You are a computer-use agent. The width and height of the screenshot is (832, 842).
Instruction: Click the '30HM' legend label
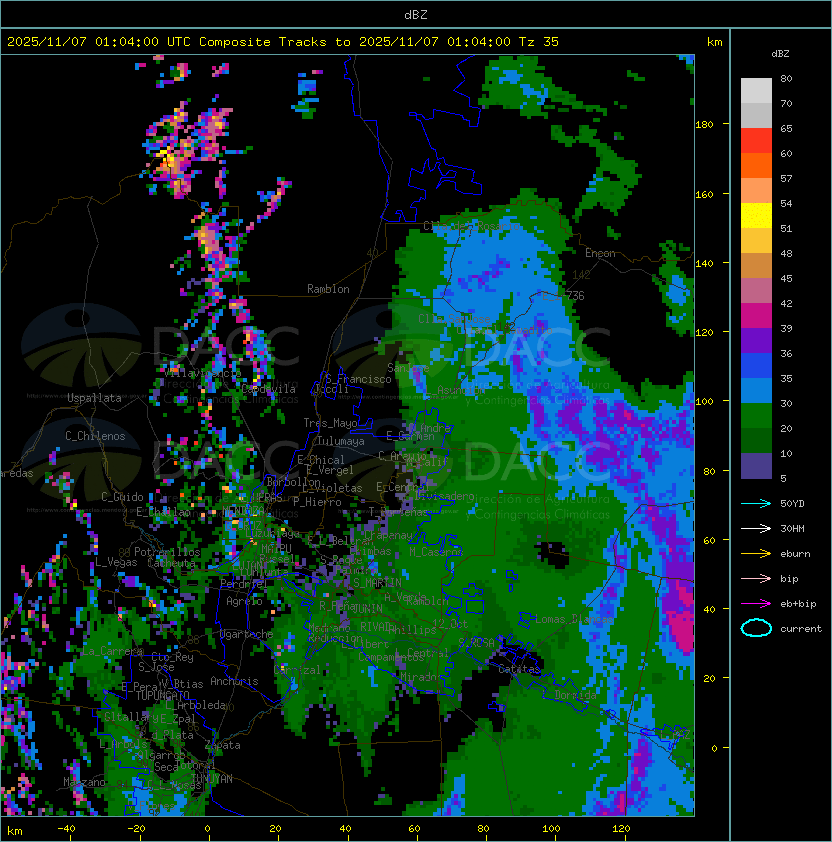(792, 528)
